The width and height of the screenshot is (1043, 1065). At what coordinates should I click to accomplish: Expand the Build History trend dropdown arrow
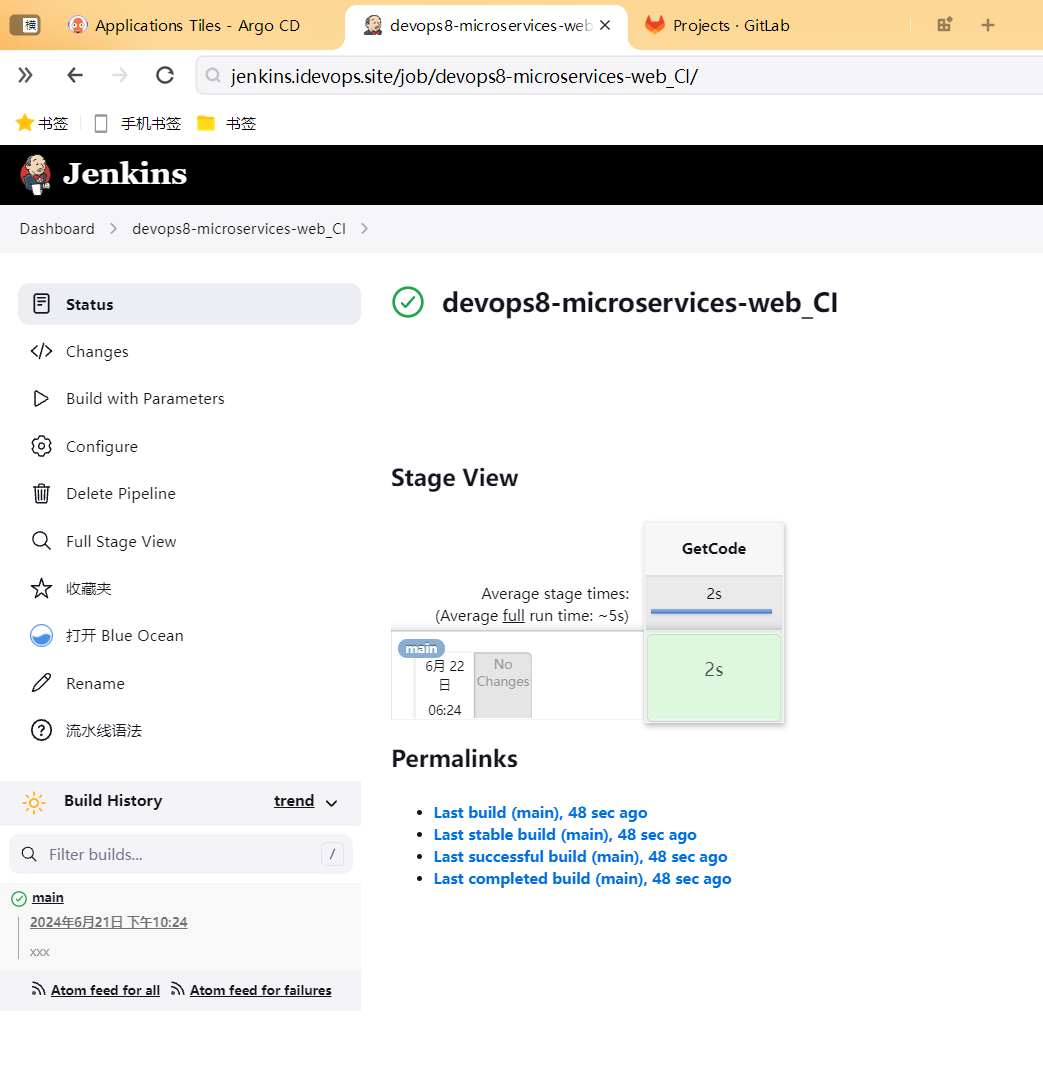[x=331, y=803]
